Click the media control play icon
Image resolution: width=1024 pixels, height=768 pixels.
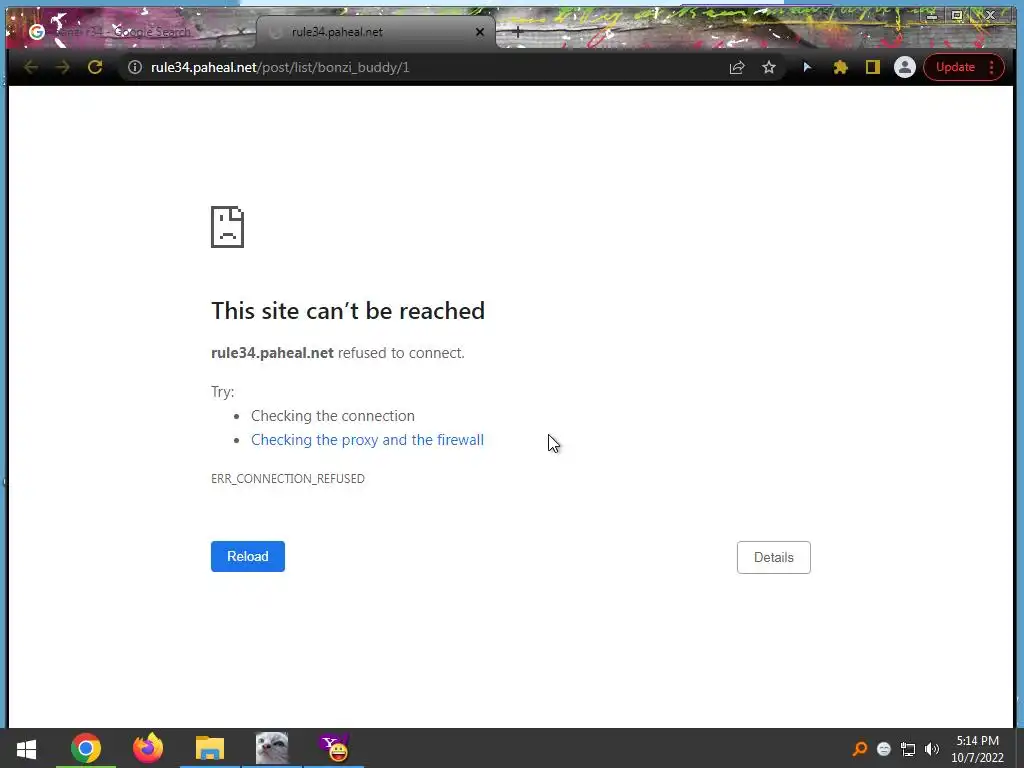pyautogui.click(x=807, y=67)
